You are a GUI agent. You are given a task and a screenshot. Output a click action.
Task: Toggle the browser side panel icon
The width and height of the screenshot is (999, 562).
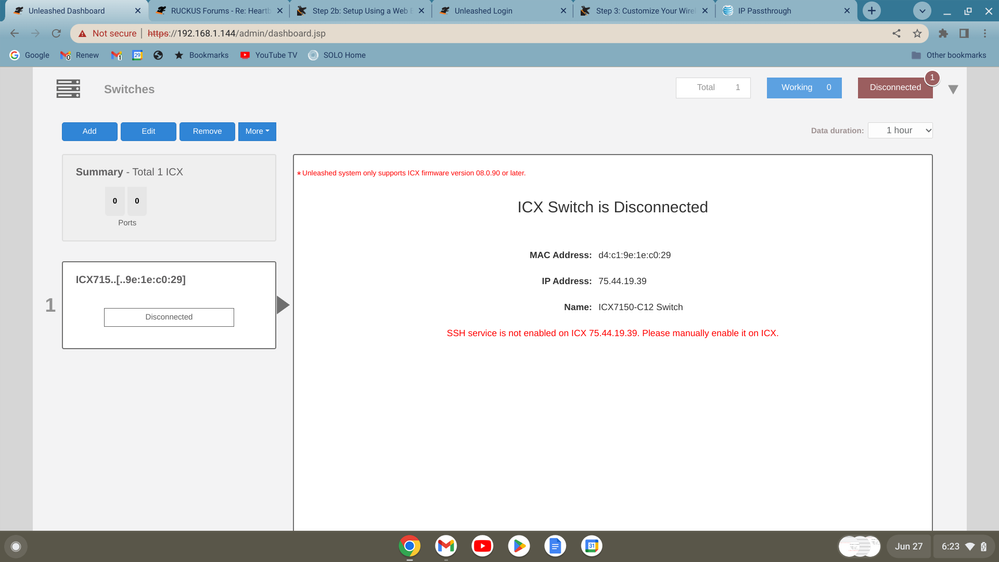[964, 33]
